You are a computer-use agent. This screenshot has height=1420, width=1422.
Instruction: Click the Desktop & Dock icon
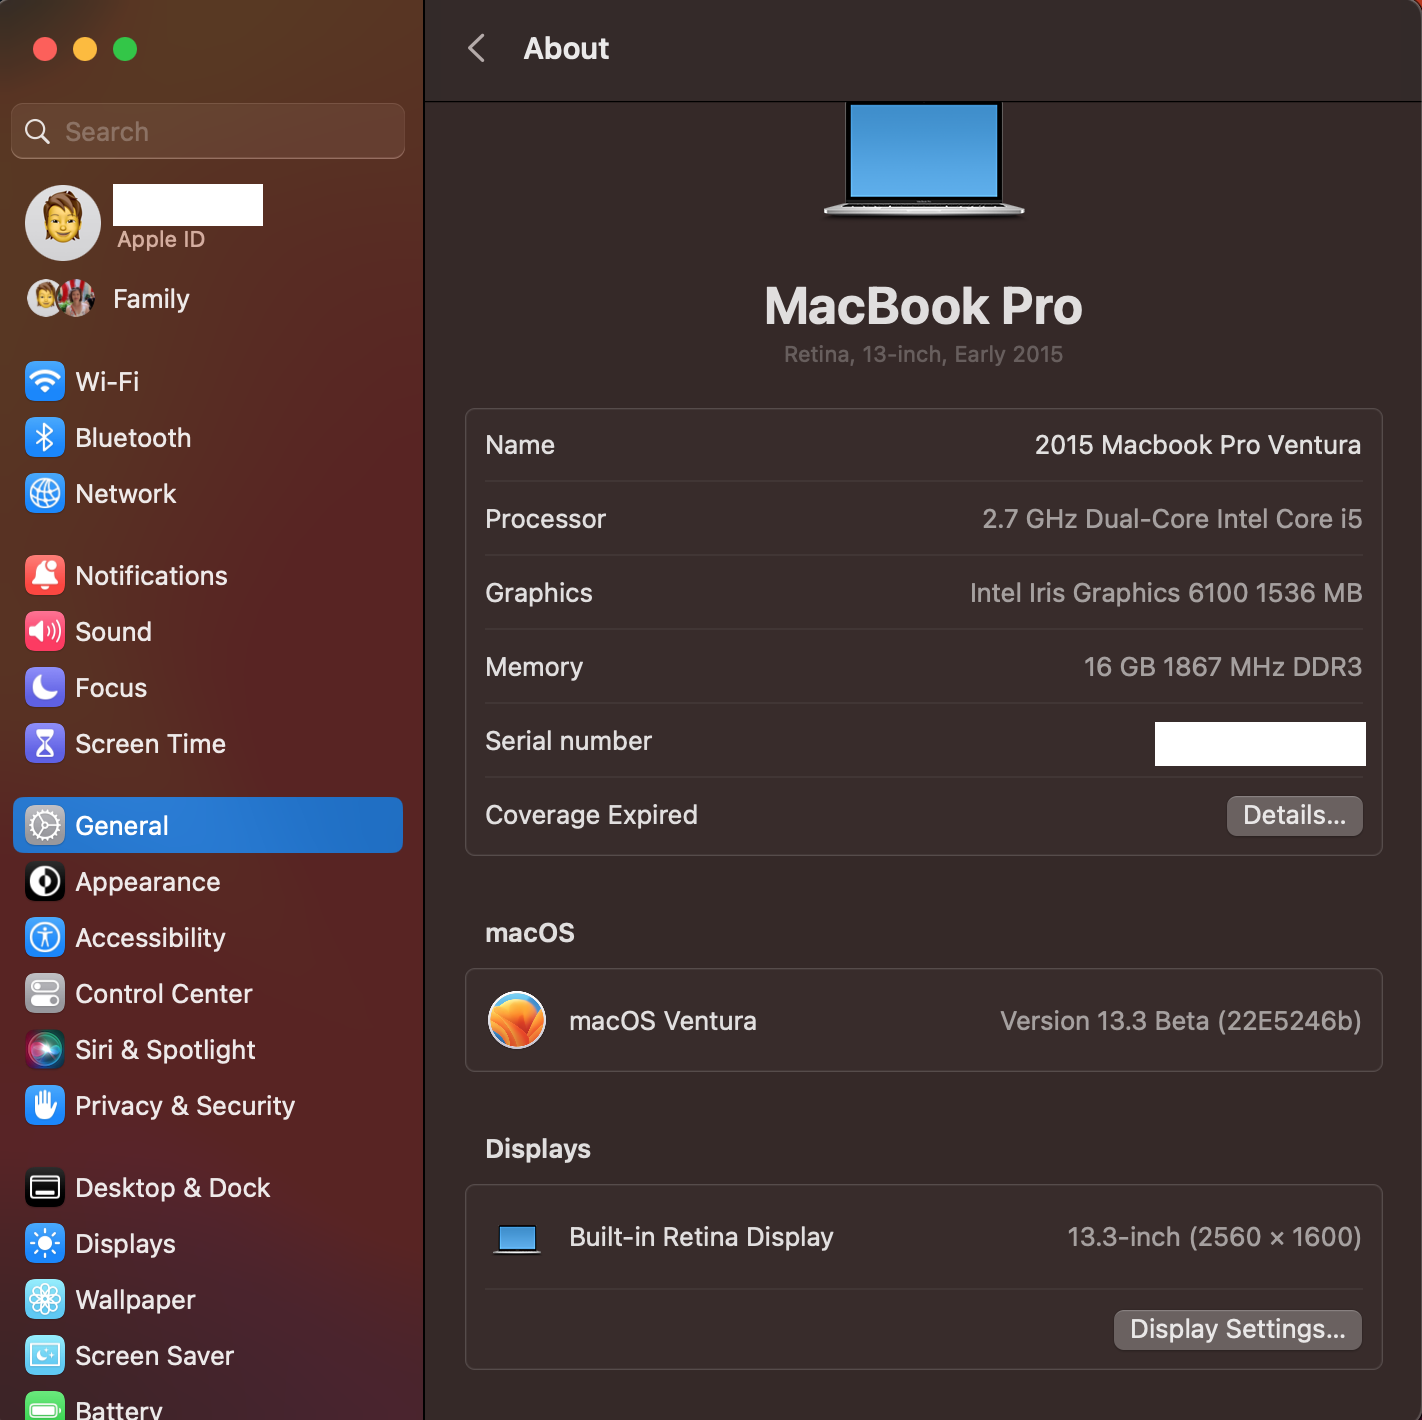[45, 1188]
